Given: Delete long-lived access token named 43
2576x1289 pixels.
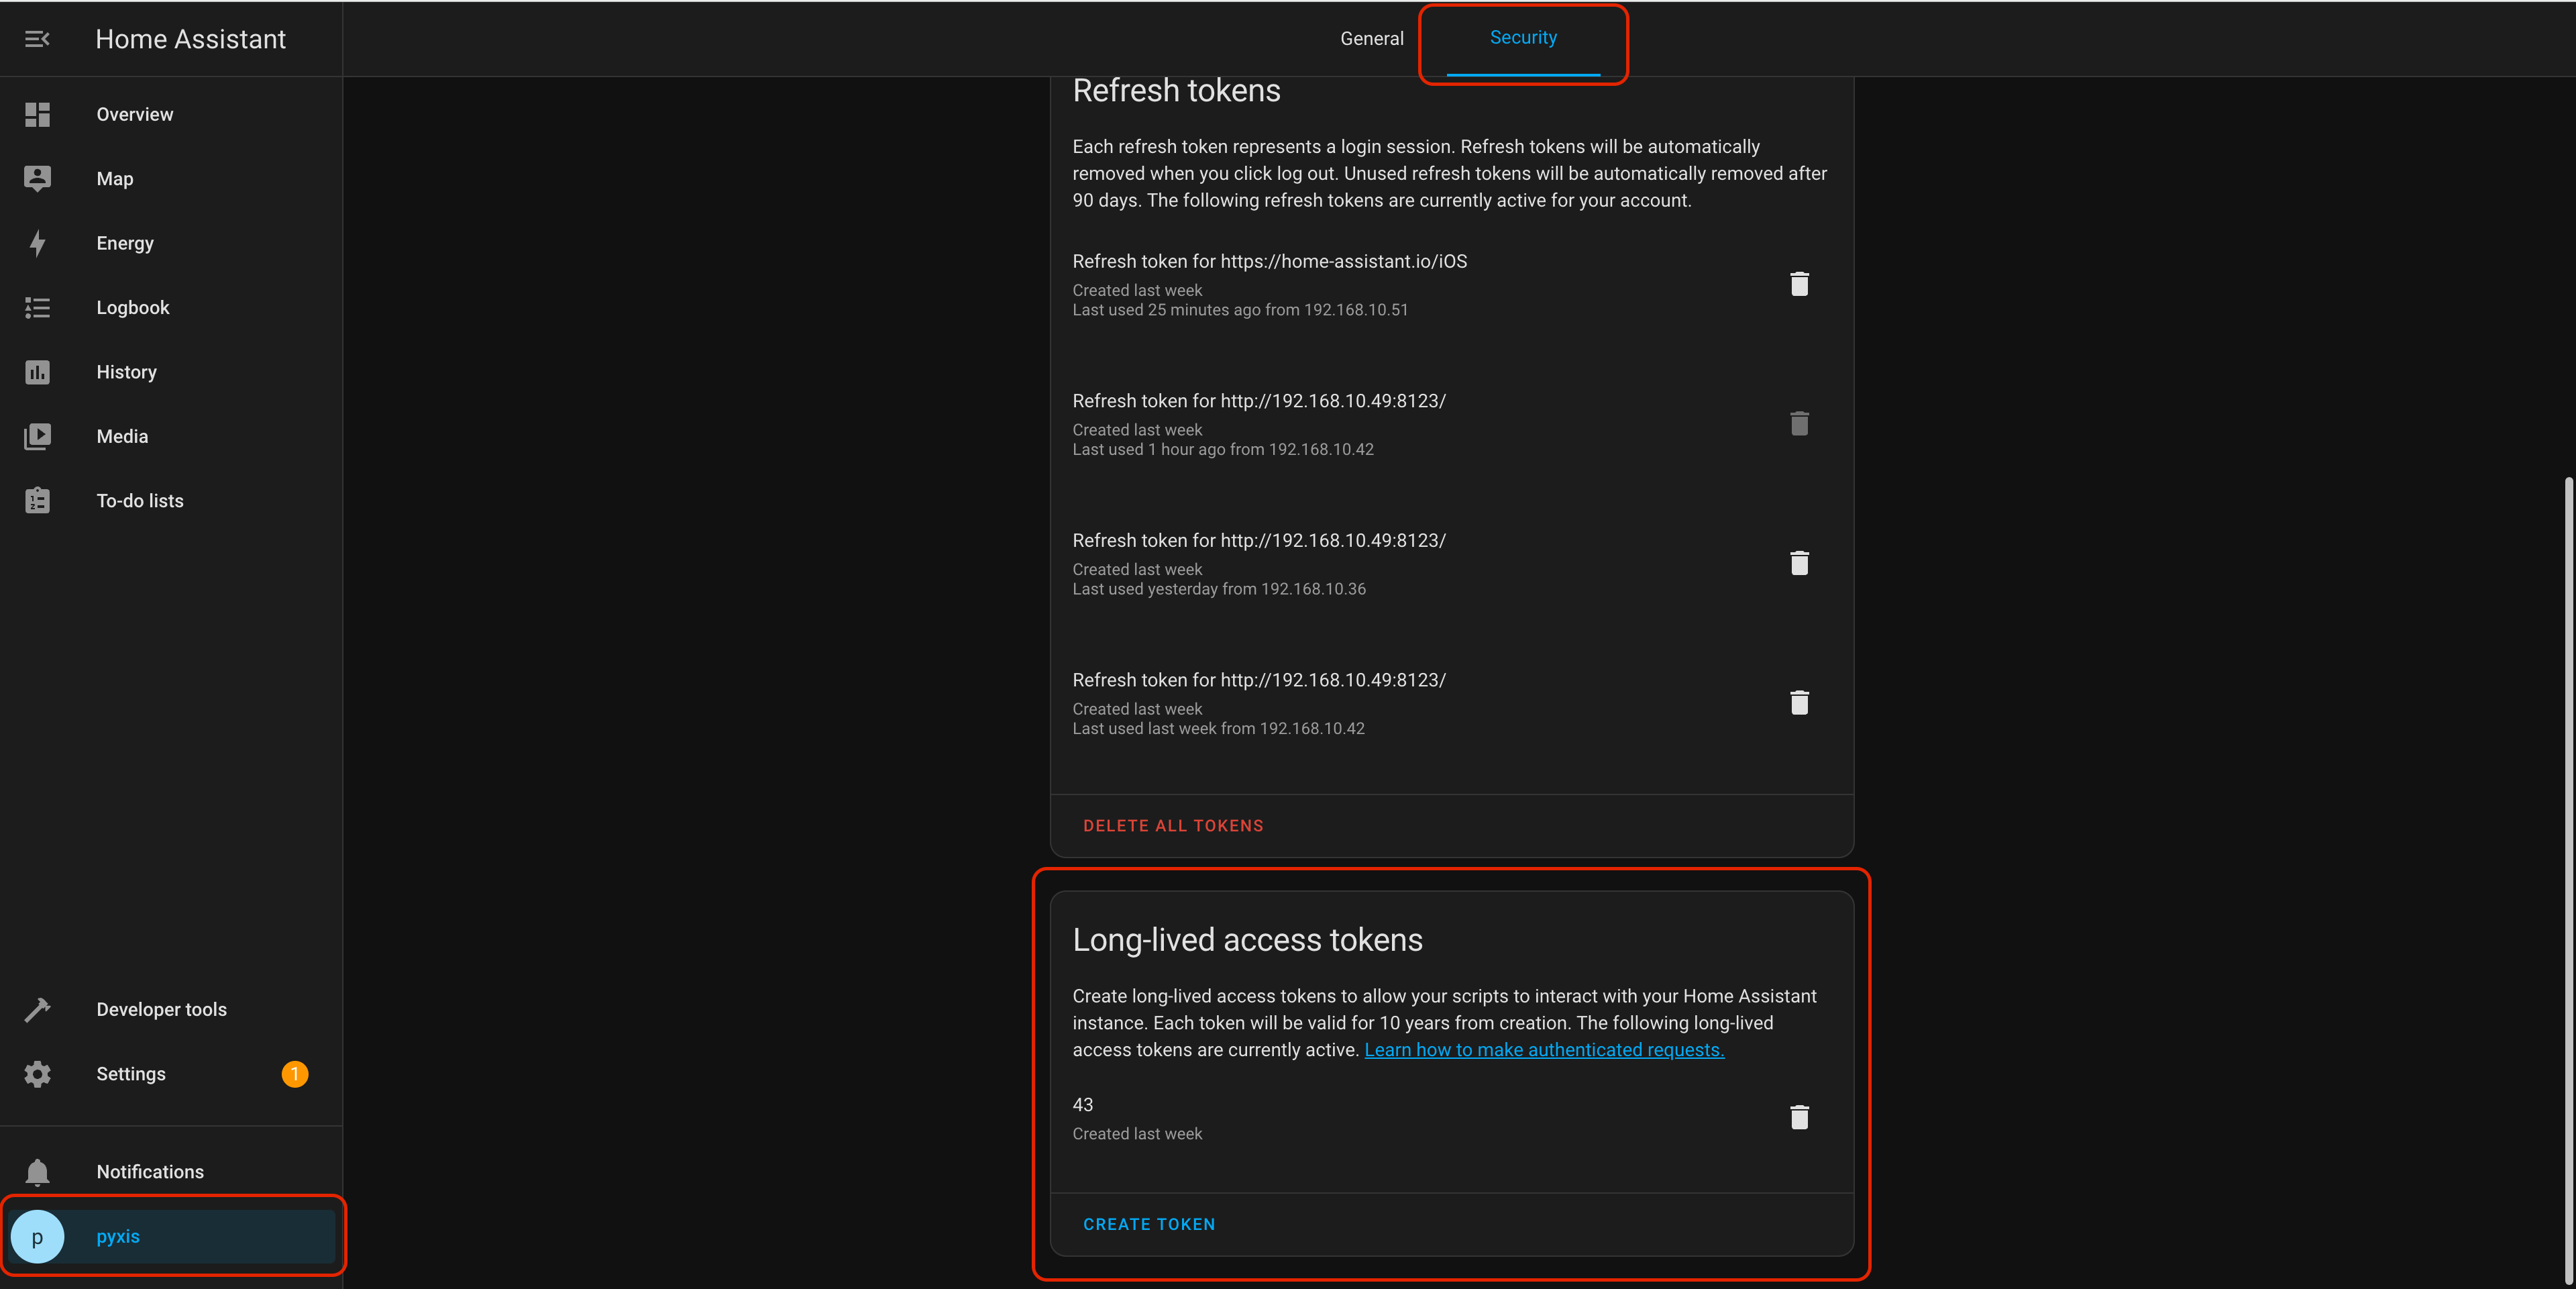Looking at the screenshot, I should pos(1799,1118).
